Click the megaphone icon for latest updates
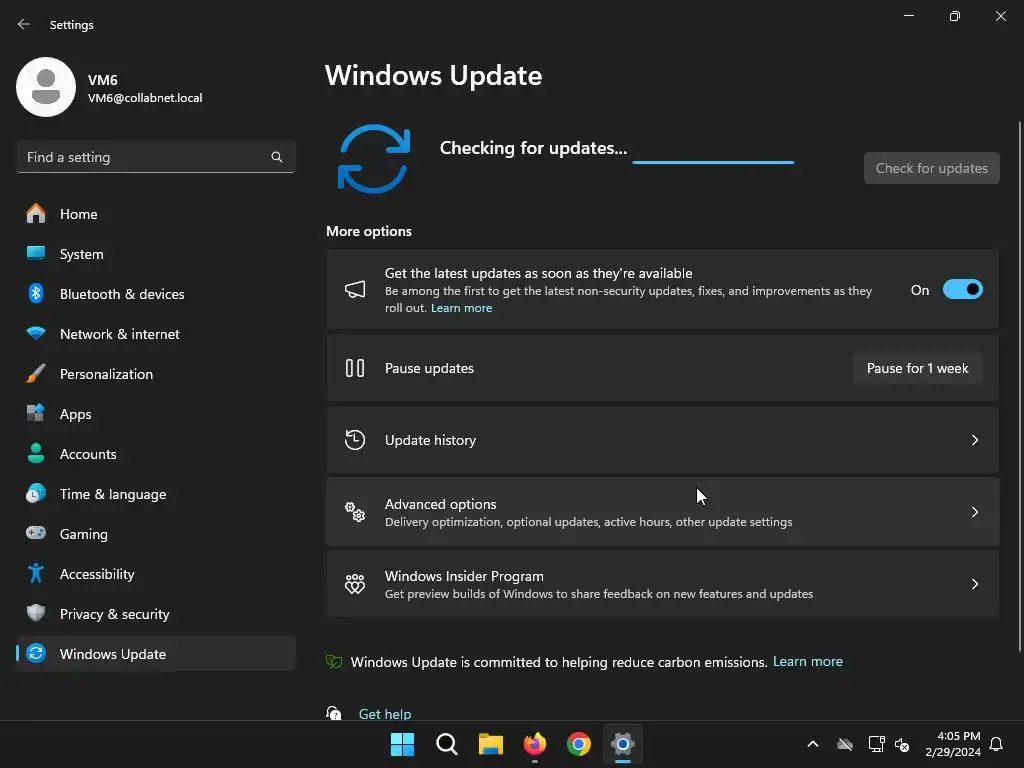 pos(355,289)
